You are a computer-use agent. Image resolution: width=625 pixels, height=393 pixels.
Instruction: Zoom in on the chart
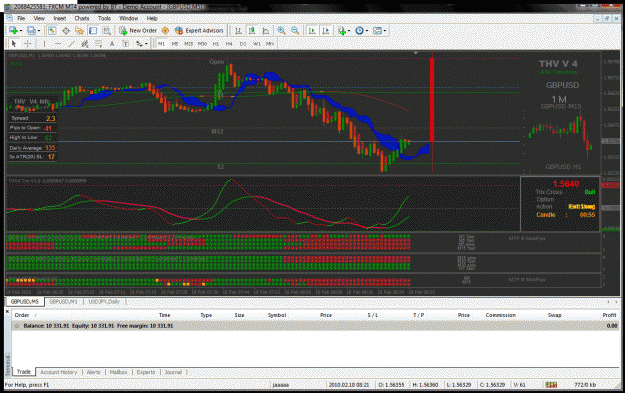click(281, 31)
